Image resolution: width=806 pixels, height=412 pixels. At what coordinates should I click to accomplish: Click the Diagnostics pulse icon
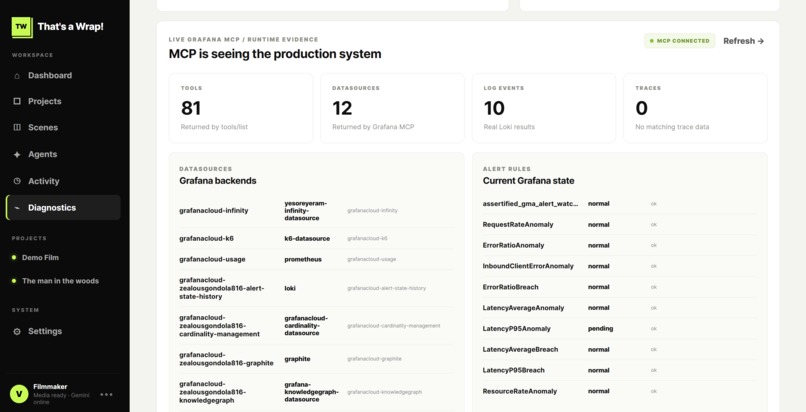[17, 208]
